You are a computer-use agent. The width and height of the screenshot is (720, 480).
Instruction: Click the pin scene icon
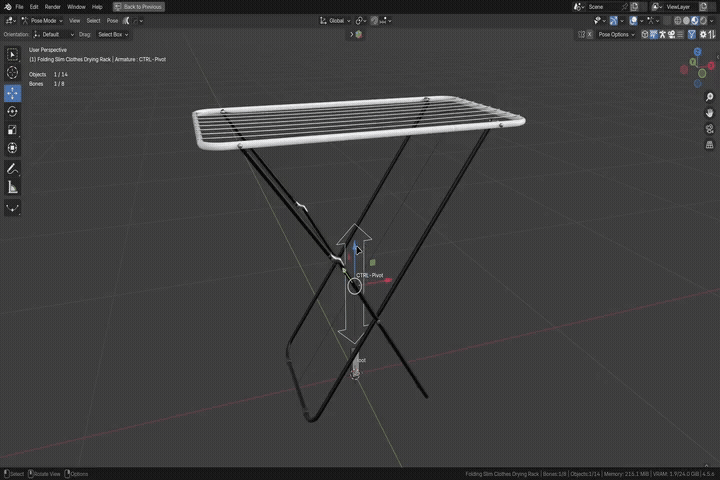click(624, 7)
